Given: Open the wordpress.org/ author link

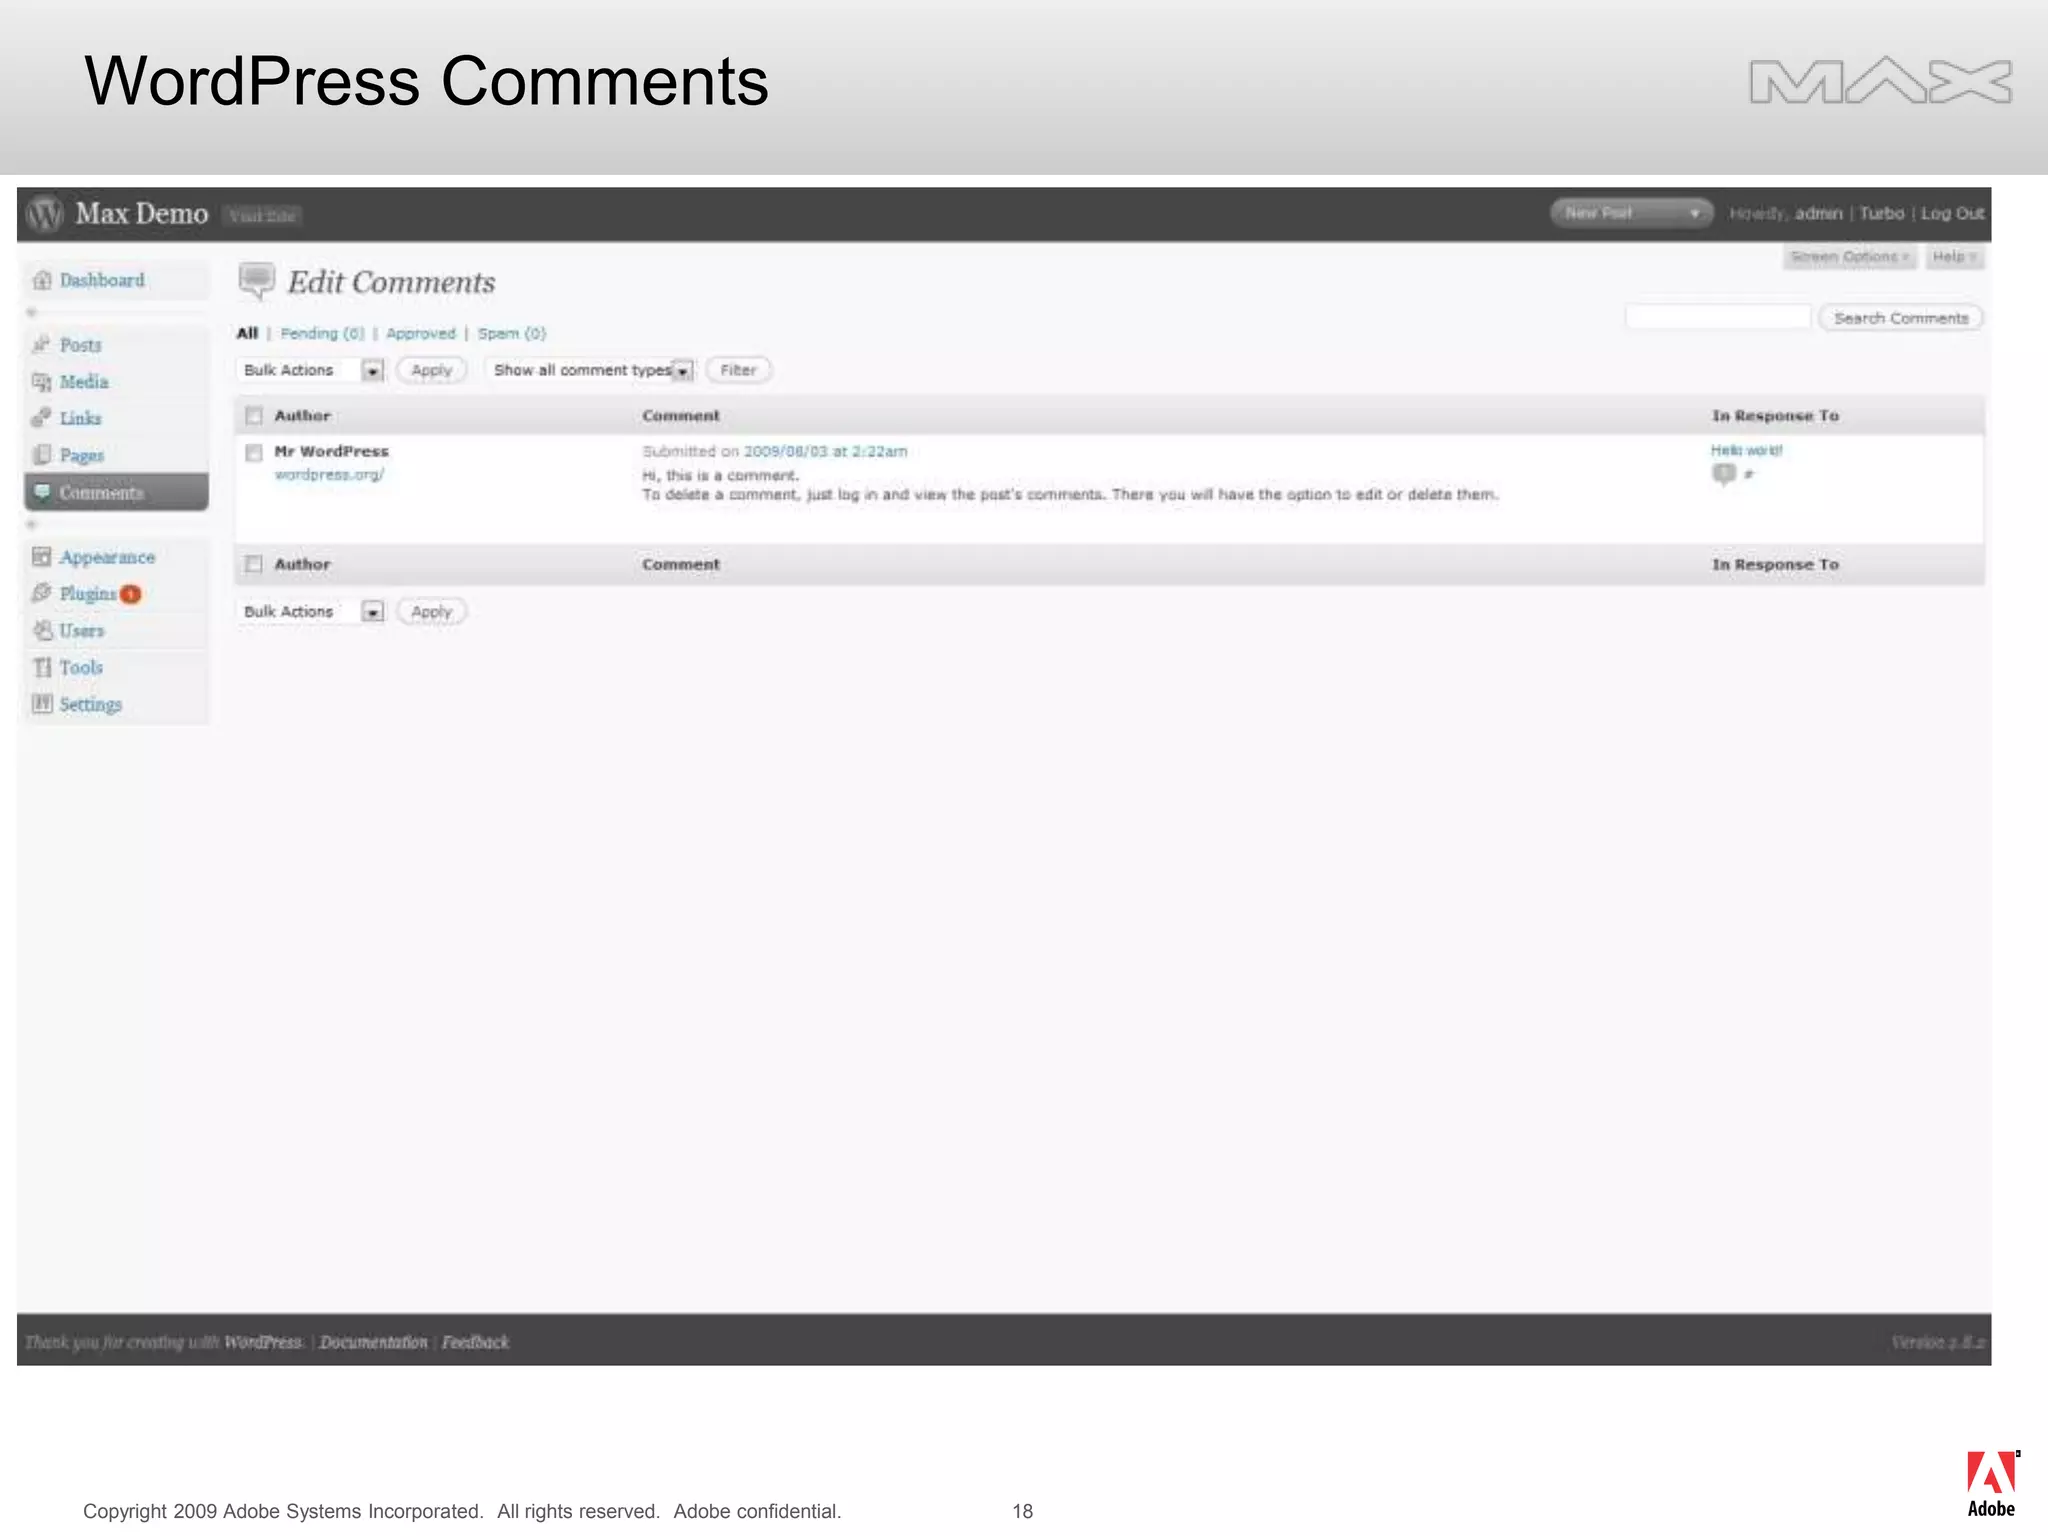Looking at the screenshot, I should pos(329,475).
